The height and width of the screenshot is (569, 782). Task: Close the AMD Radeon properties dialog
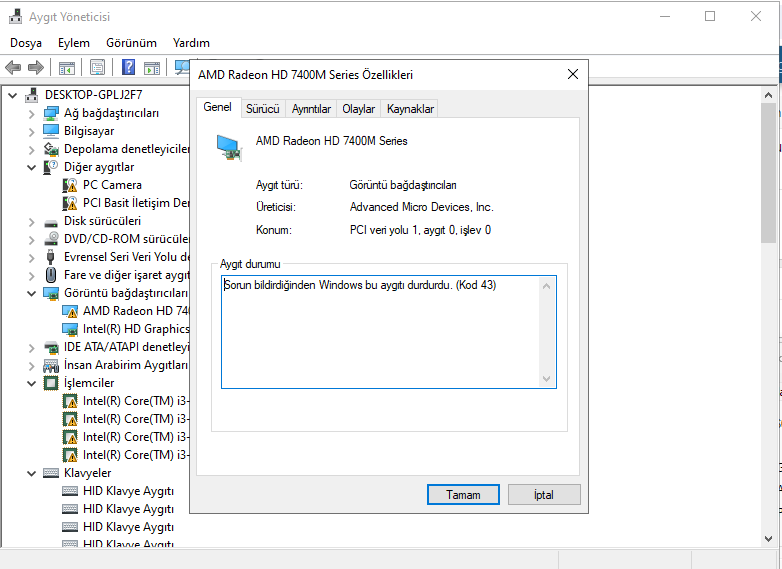tap(573, 74)
